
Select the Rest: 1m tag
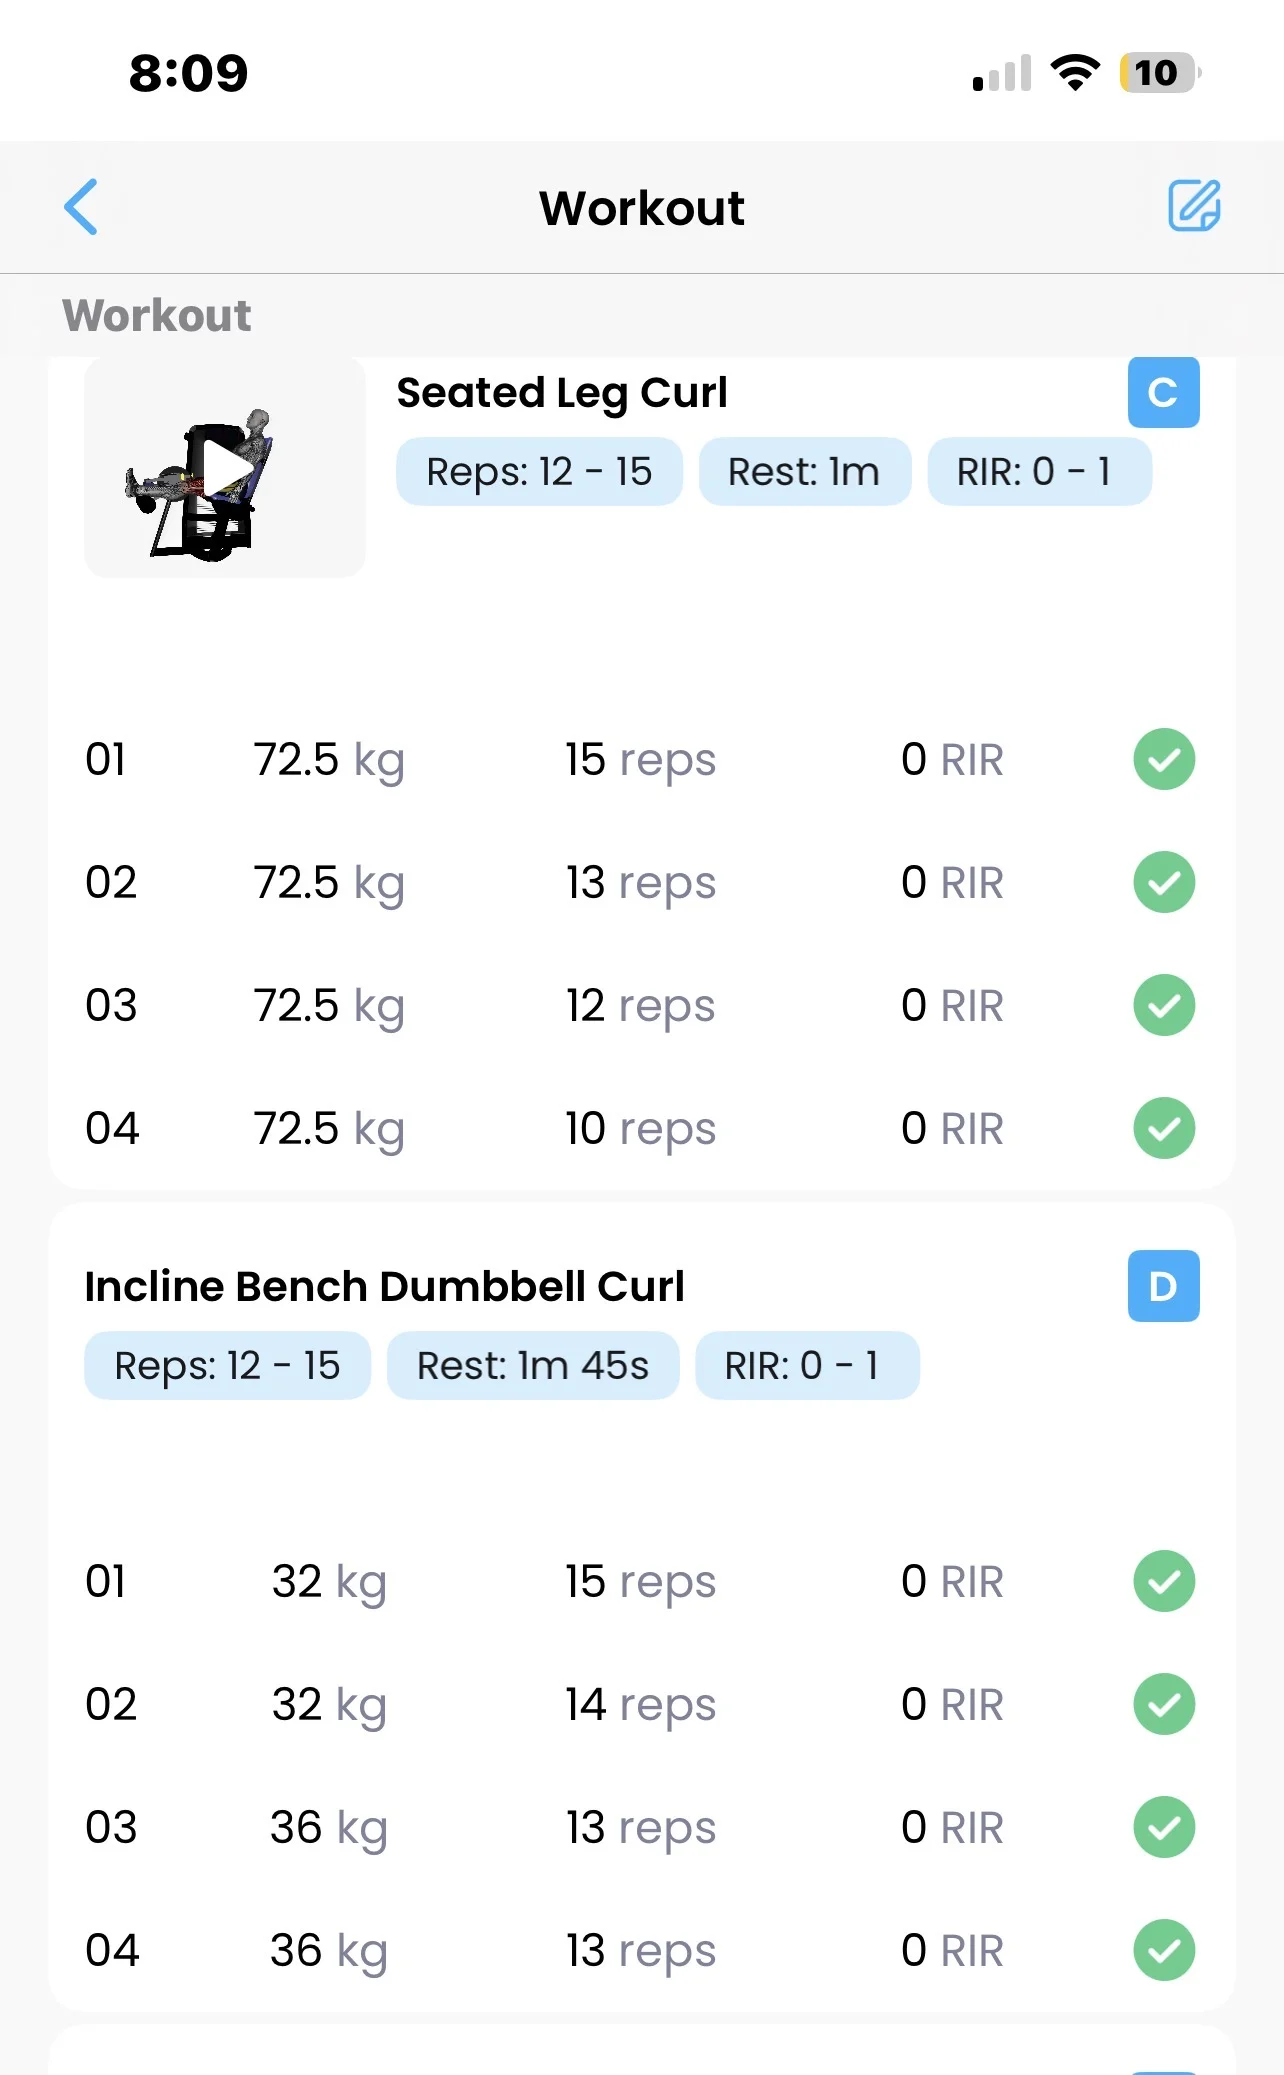[804, 472]
